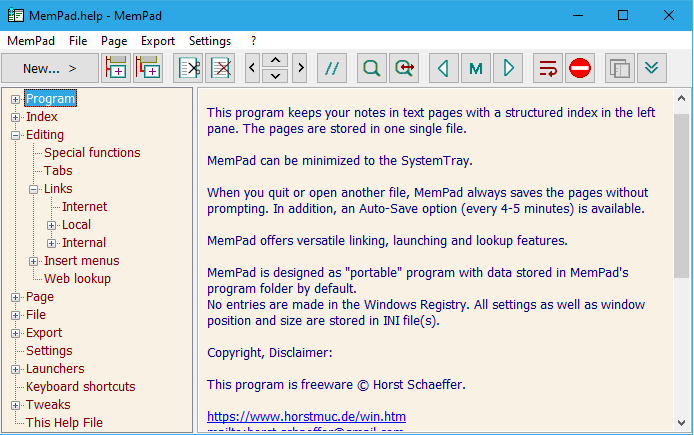The image size is (694, 435).
Task: Select the Editing page entry
Action: [45, 135]
